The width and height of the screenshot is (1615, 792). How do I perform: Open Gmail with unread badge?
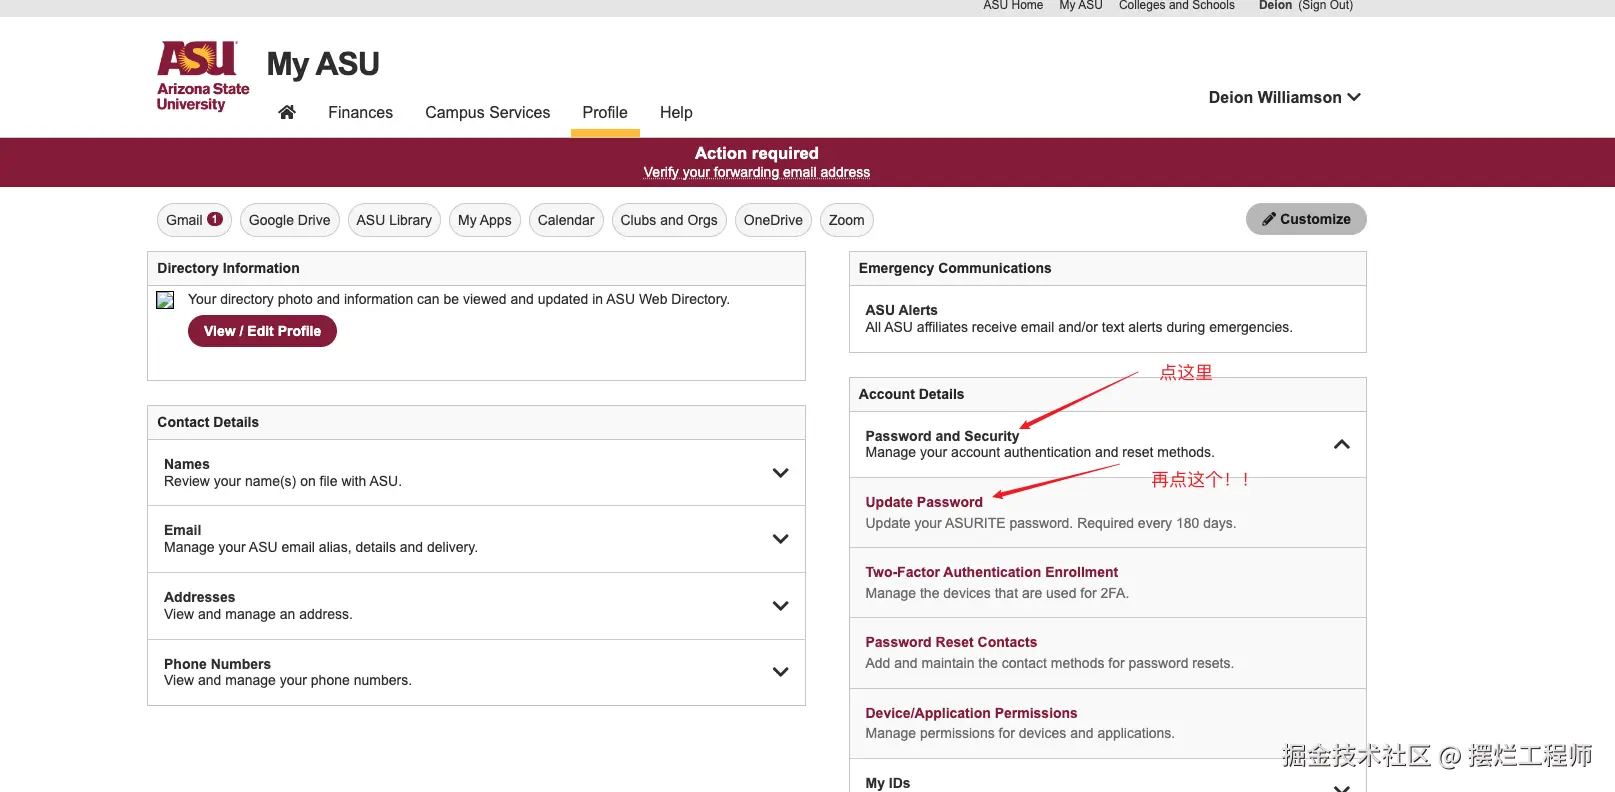pos(194,220)
